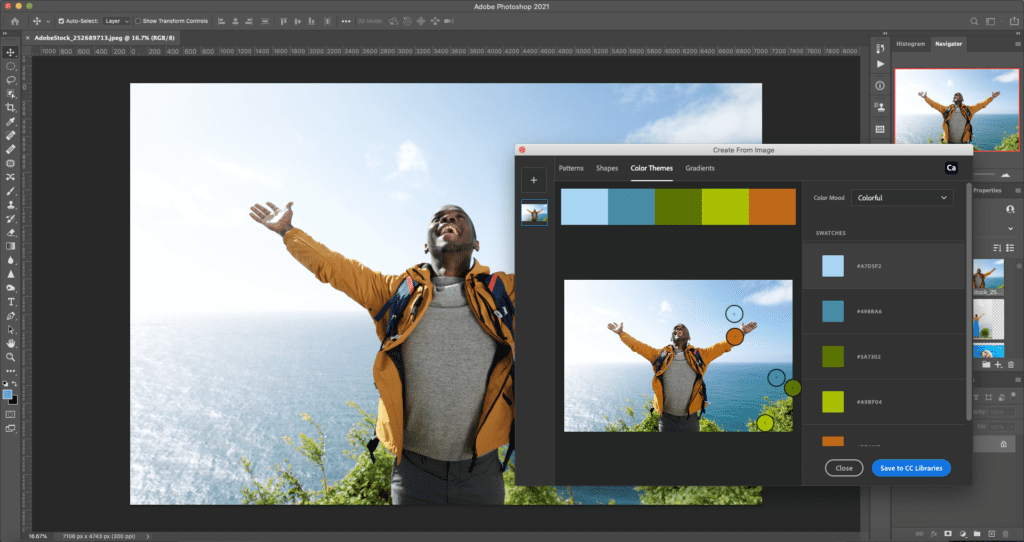Screen dimensions: 1024x542
Task: Click the orange color picker circle on preview
Action: point(735,337)
